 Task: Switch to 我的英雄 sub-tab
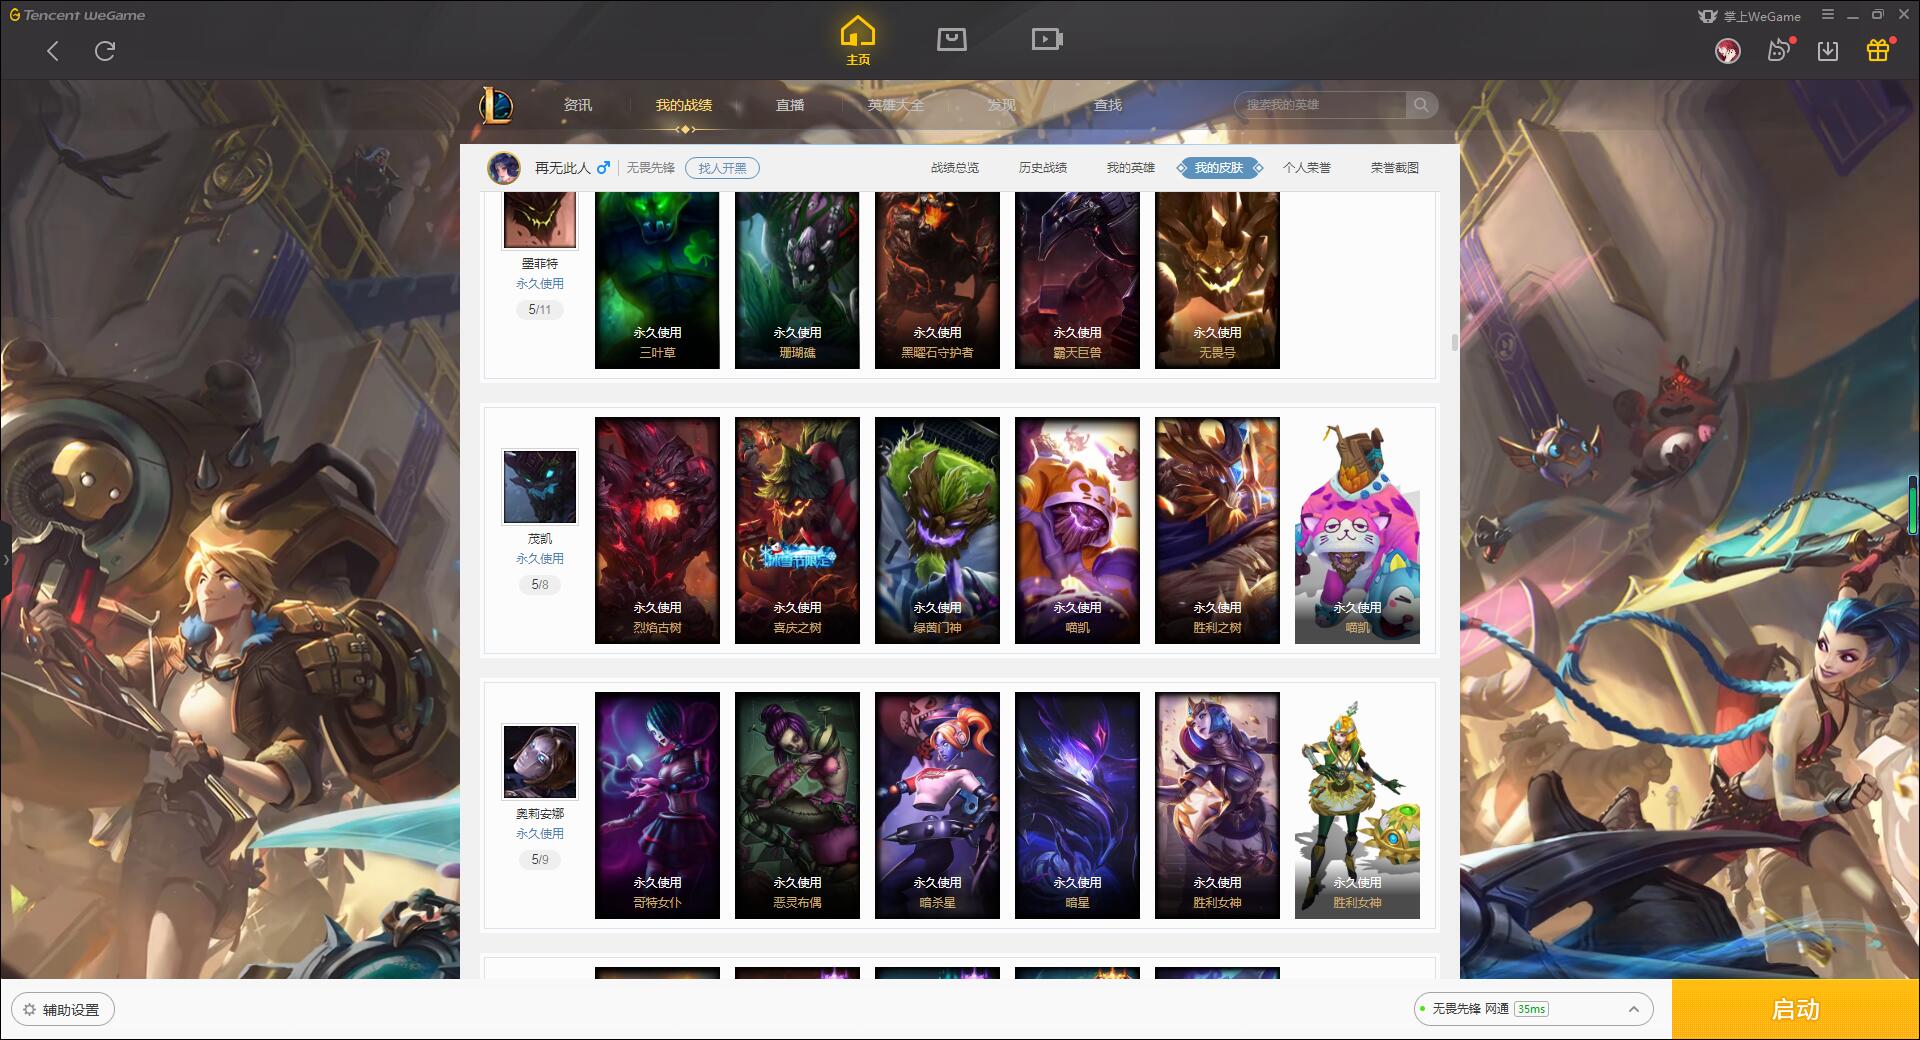click(1131, 168)
